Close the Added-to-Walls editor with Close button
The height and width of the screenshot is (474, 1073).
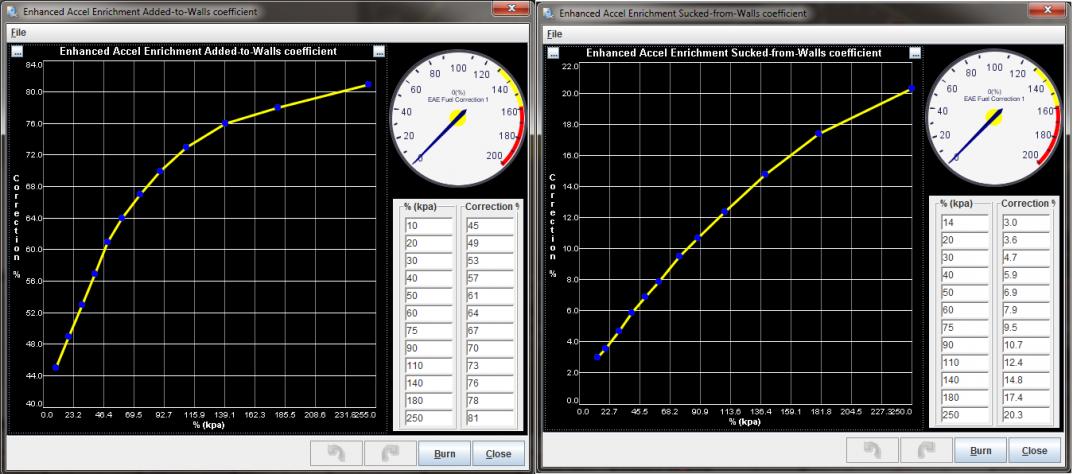click(497, 453)
